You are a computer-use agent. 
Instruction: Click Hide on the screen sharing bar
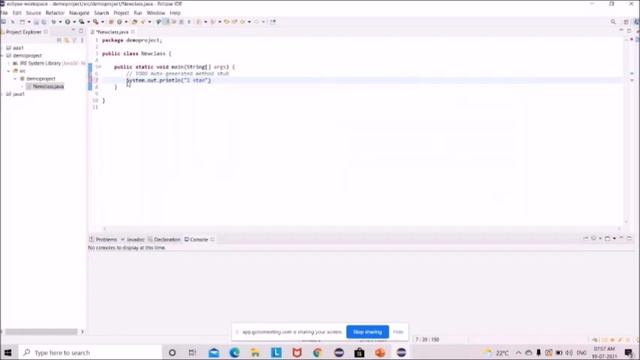(x=398, y=332)
